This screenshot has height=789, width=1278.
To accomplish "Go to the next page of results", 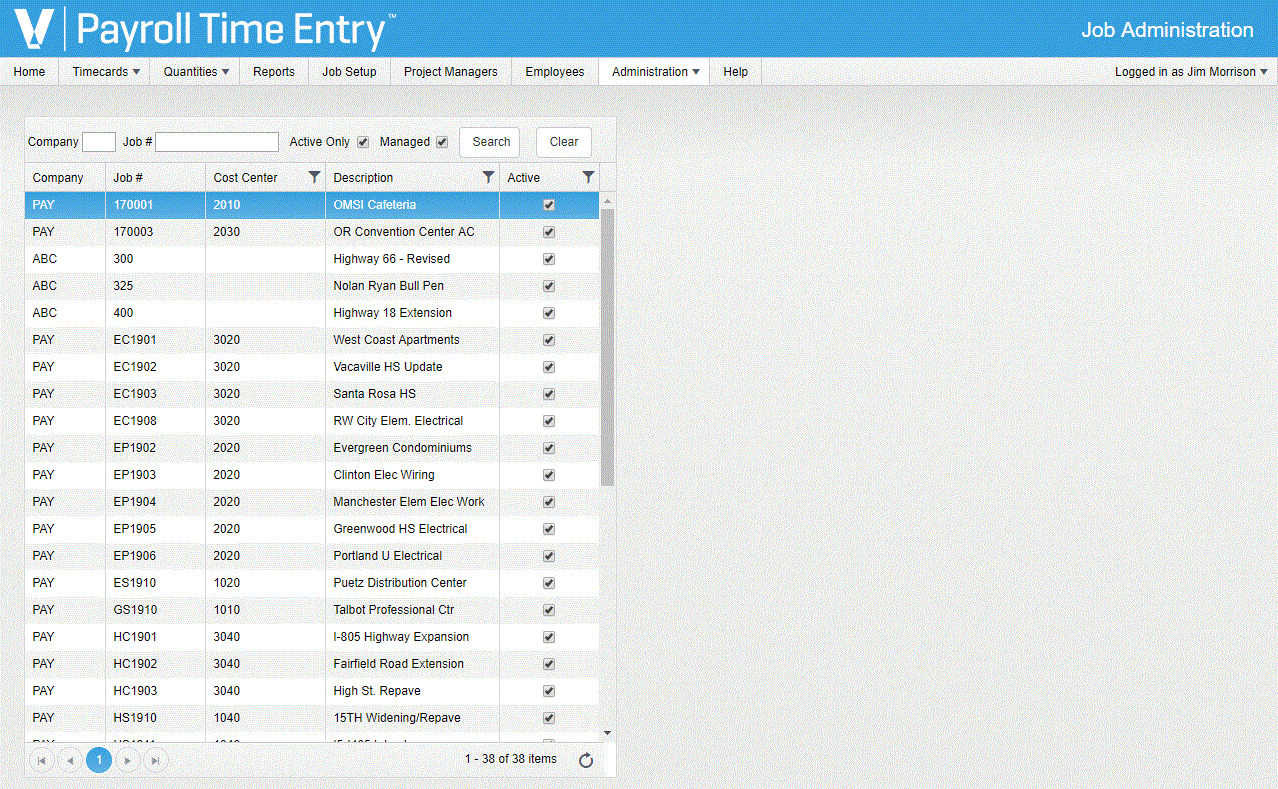I will 127,760.
